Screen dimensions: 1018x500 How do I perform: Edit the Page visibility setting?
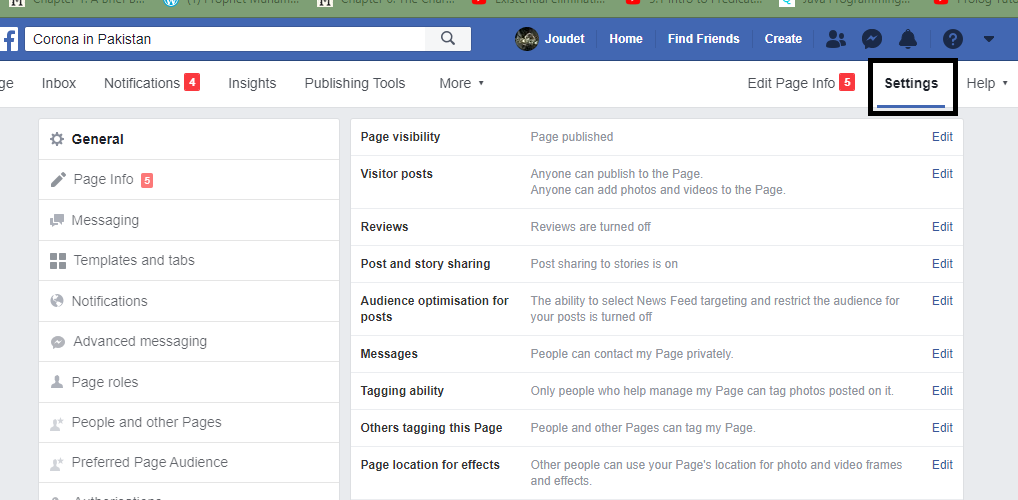pyautogui.click(x=943, y=137)
